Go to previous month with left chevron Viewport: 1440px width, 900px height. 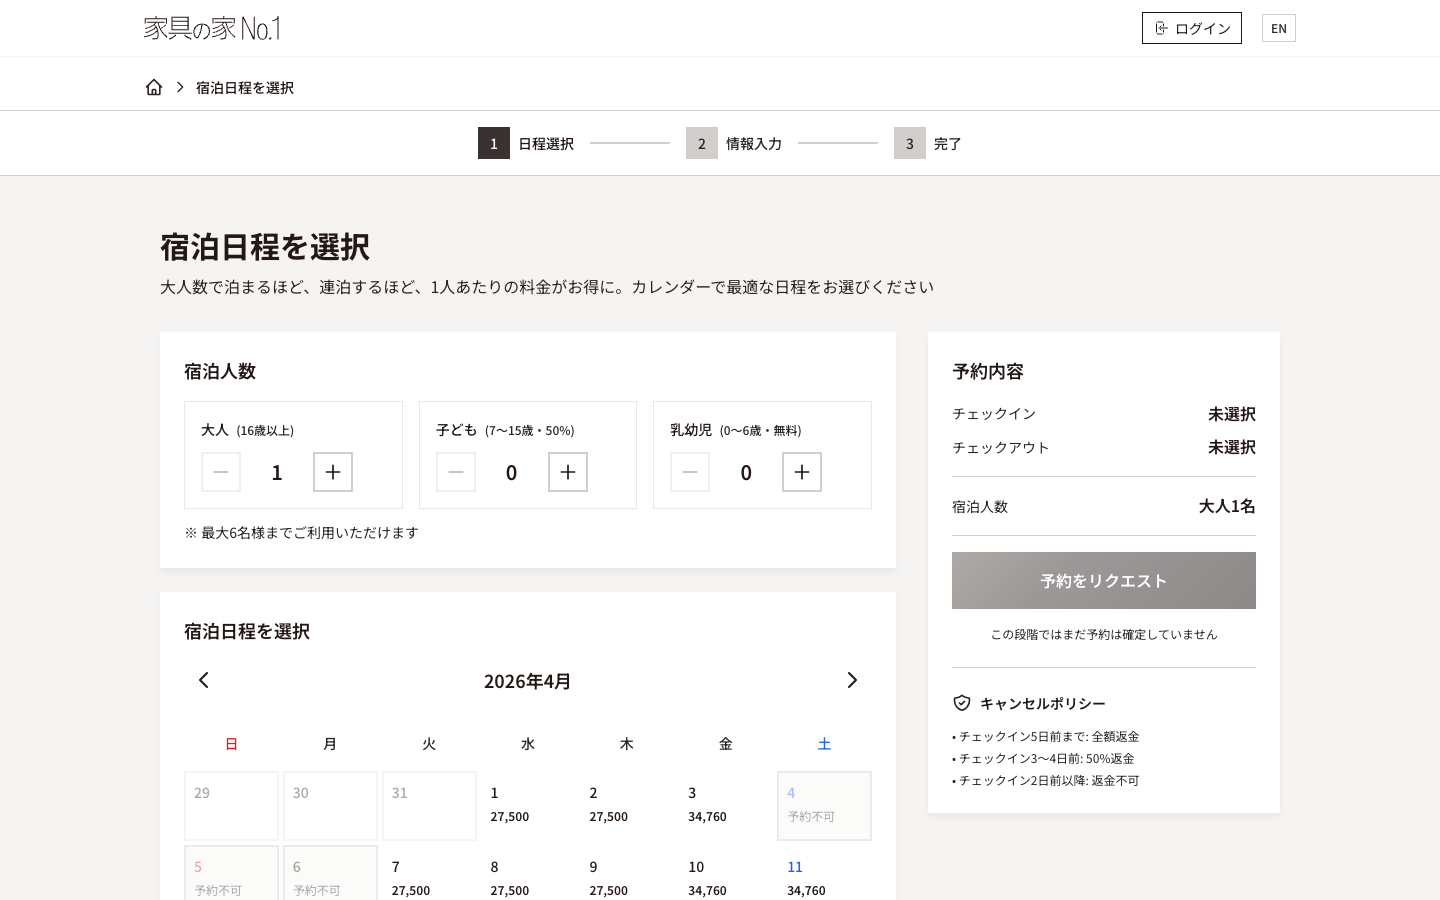tap(204, 680)
